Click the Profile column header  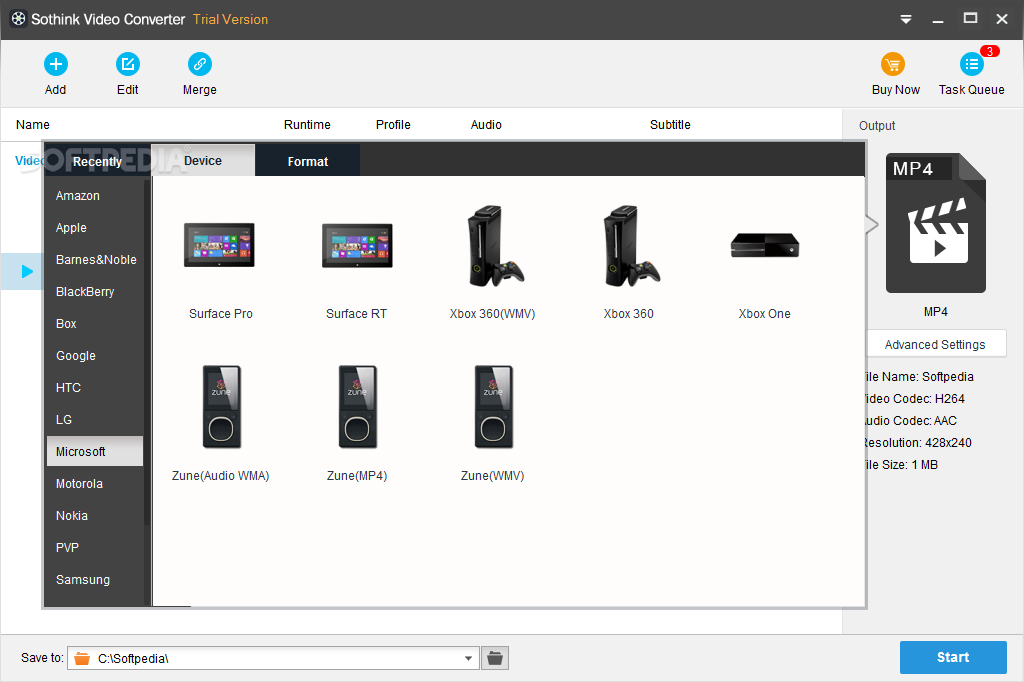tap(393, 125)
